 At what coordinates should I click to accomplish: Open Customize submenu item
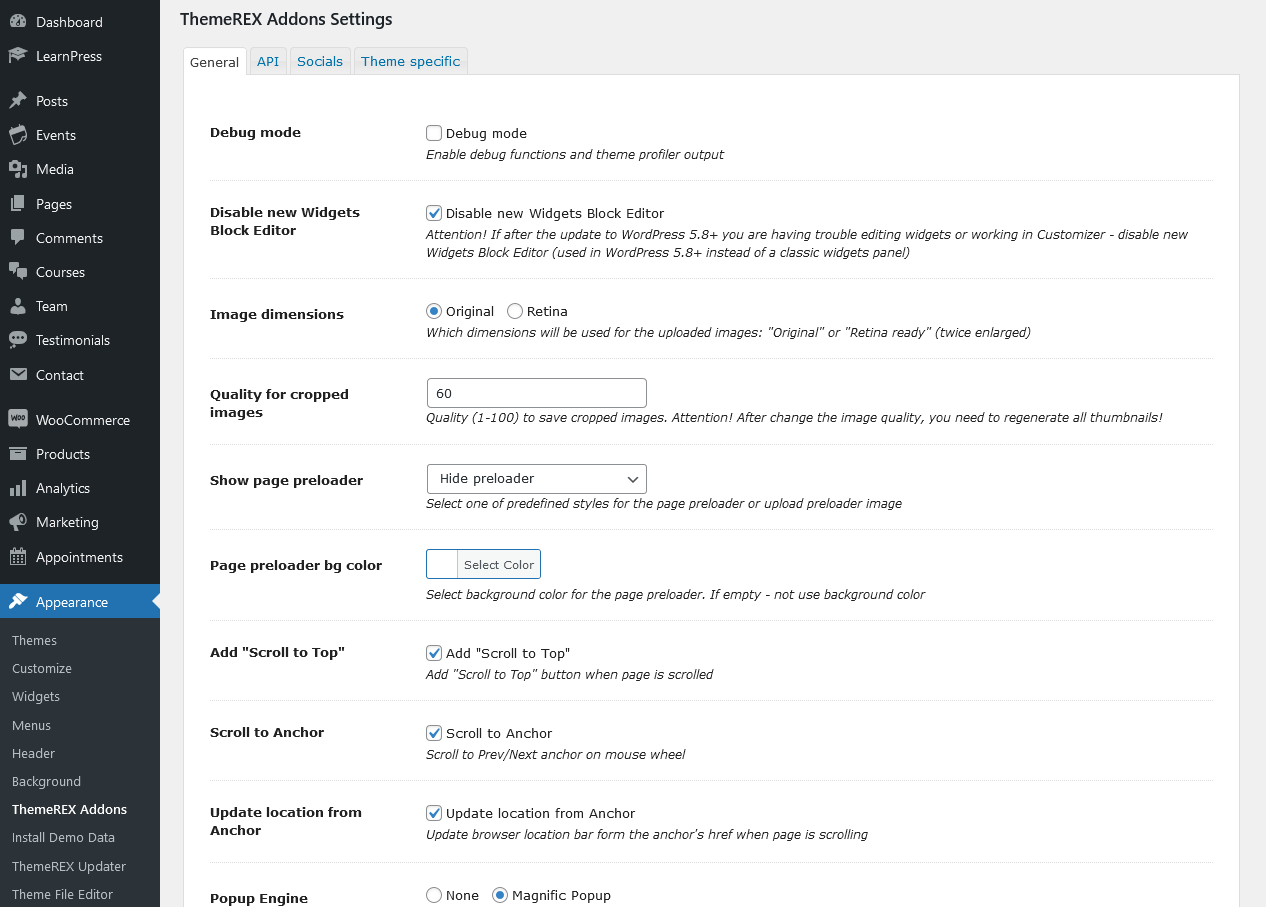pos(42,668)
